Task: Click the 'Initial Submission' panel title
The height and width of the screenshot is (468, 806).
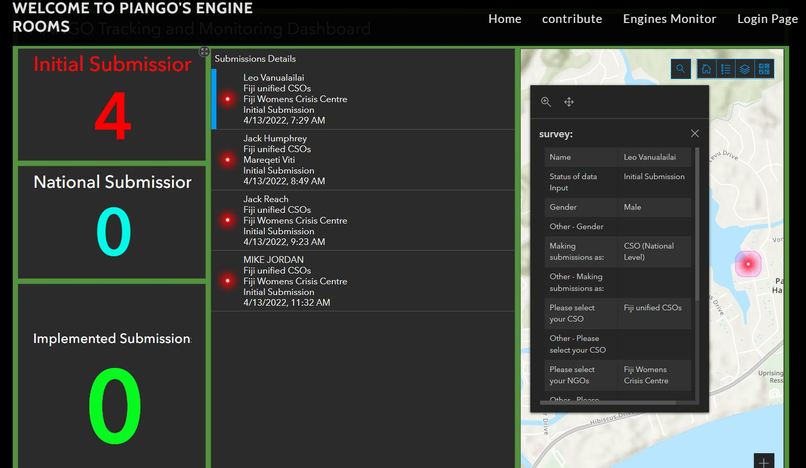Action: pyautogui.click(x=113, y=64)
